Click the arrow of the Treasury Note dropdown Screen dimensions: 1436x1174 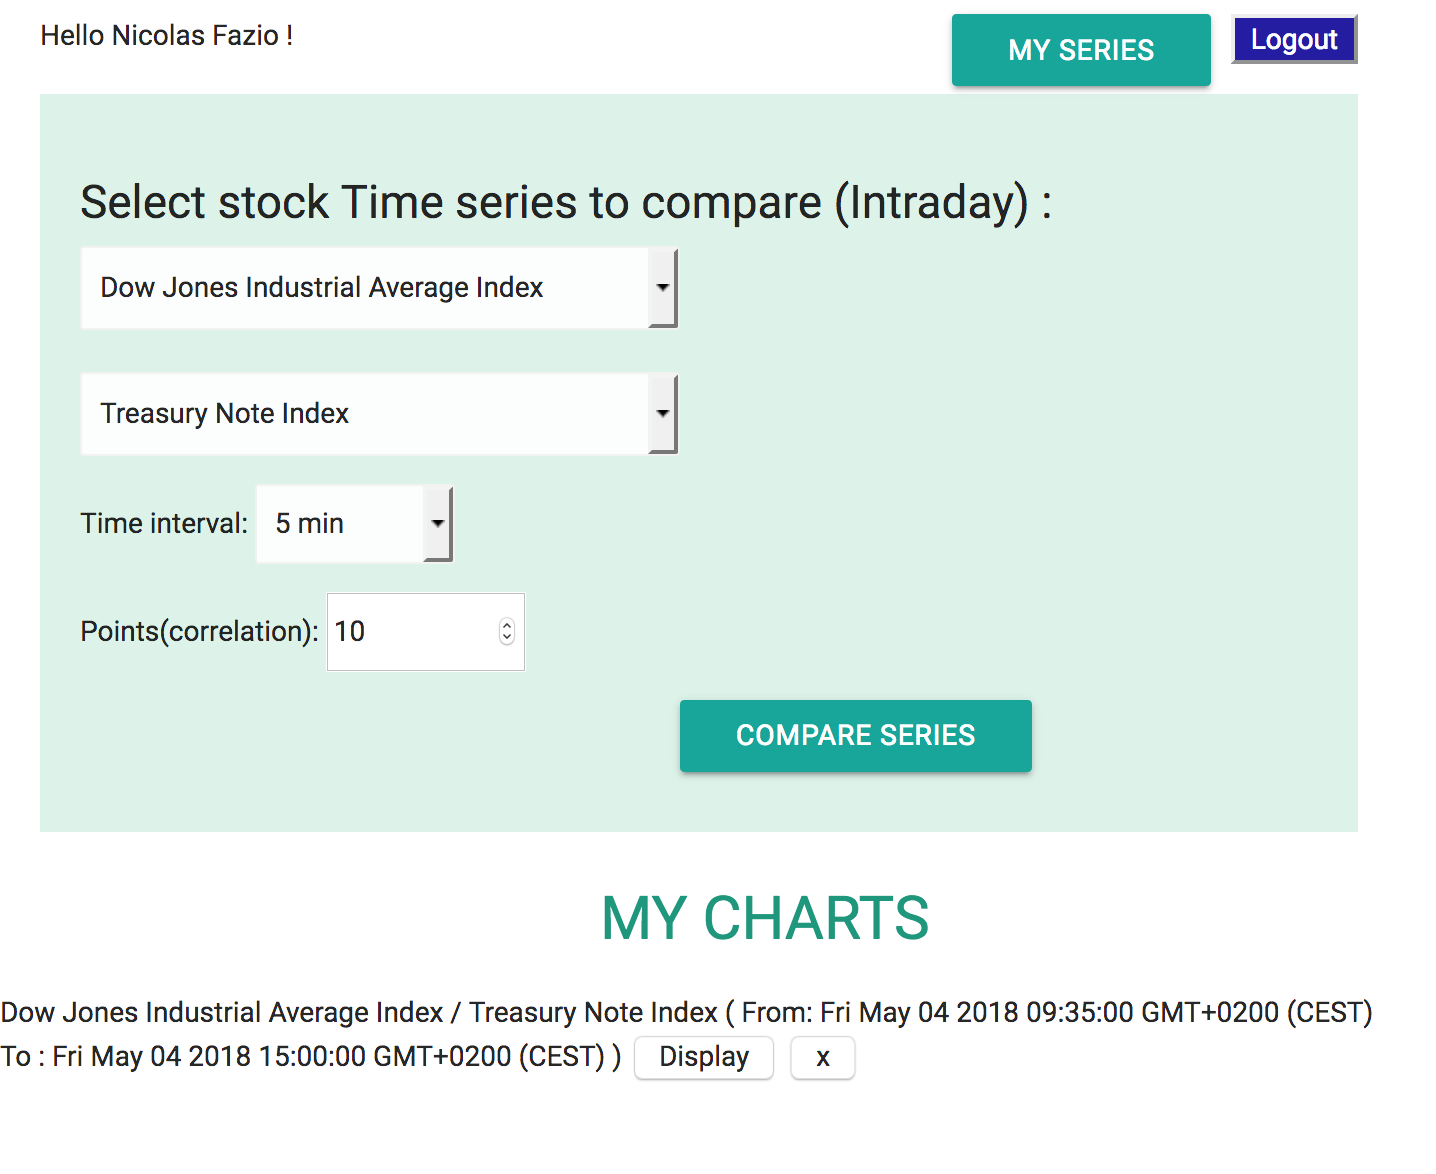point(662,414)
